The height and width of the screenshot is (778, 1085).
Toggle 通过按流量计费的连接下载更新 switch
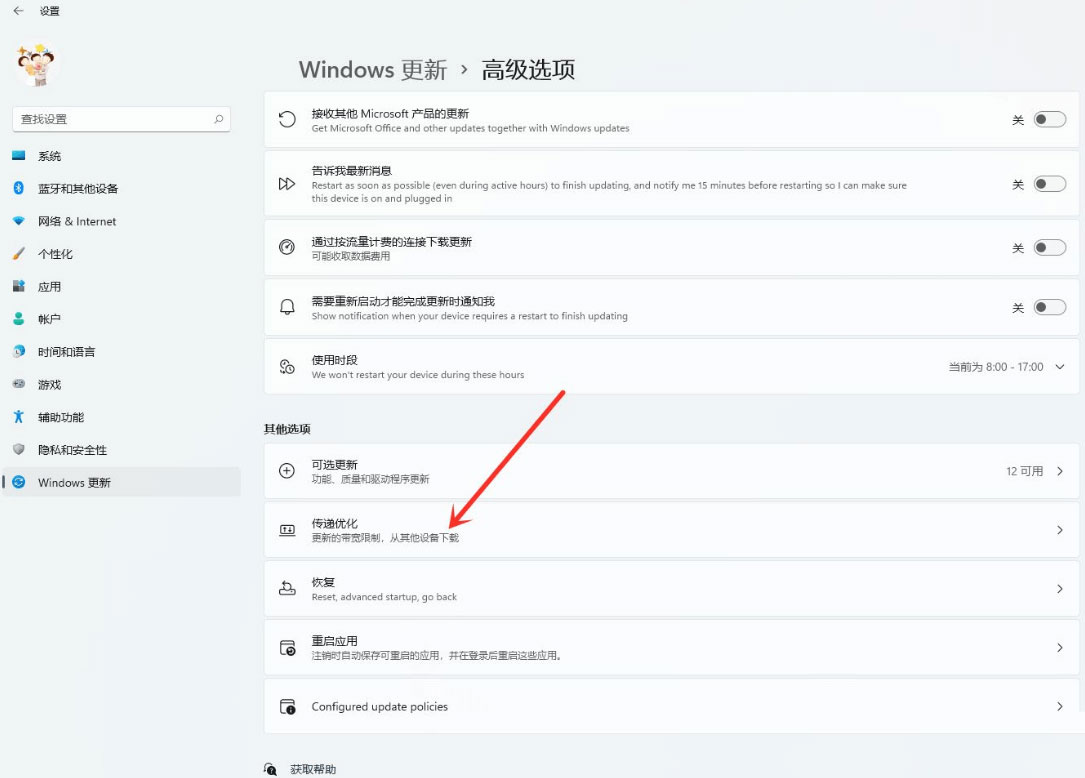1049,248
